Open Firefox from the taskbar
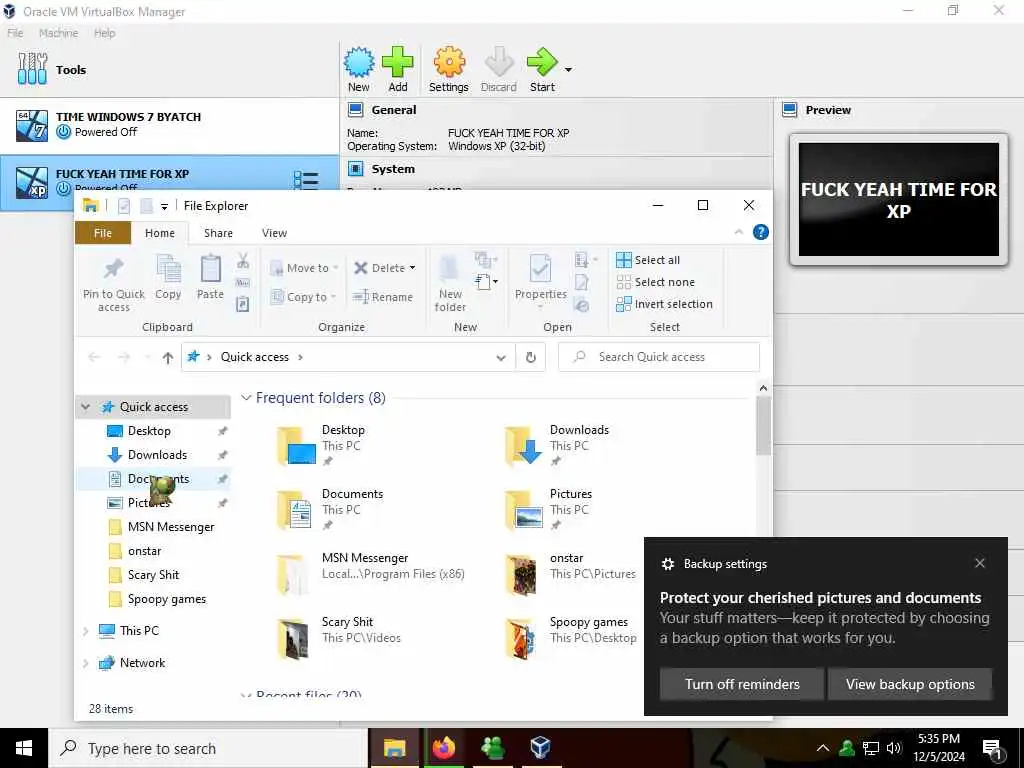The width and height of the screenshot is (1024, 768). click(443, 748)
